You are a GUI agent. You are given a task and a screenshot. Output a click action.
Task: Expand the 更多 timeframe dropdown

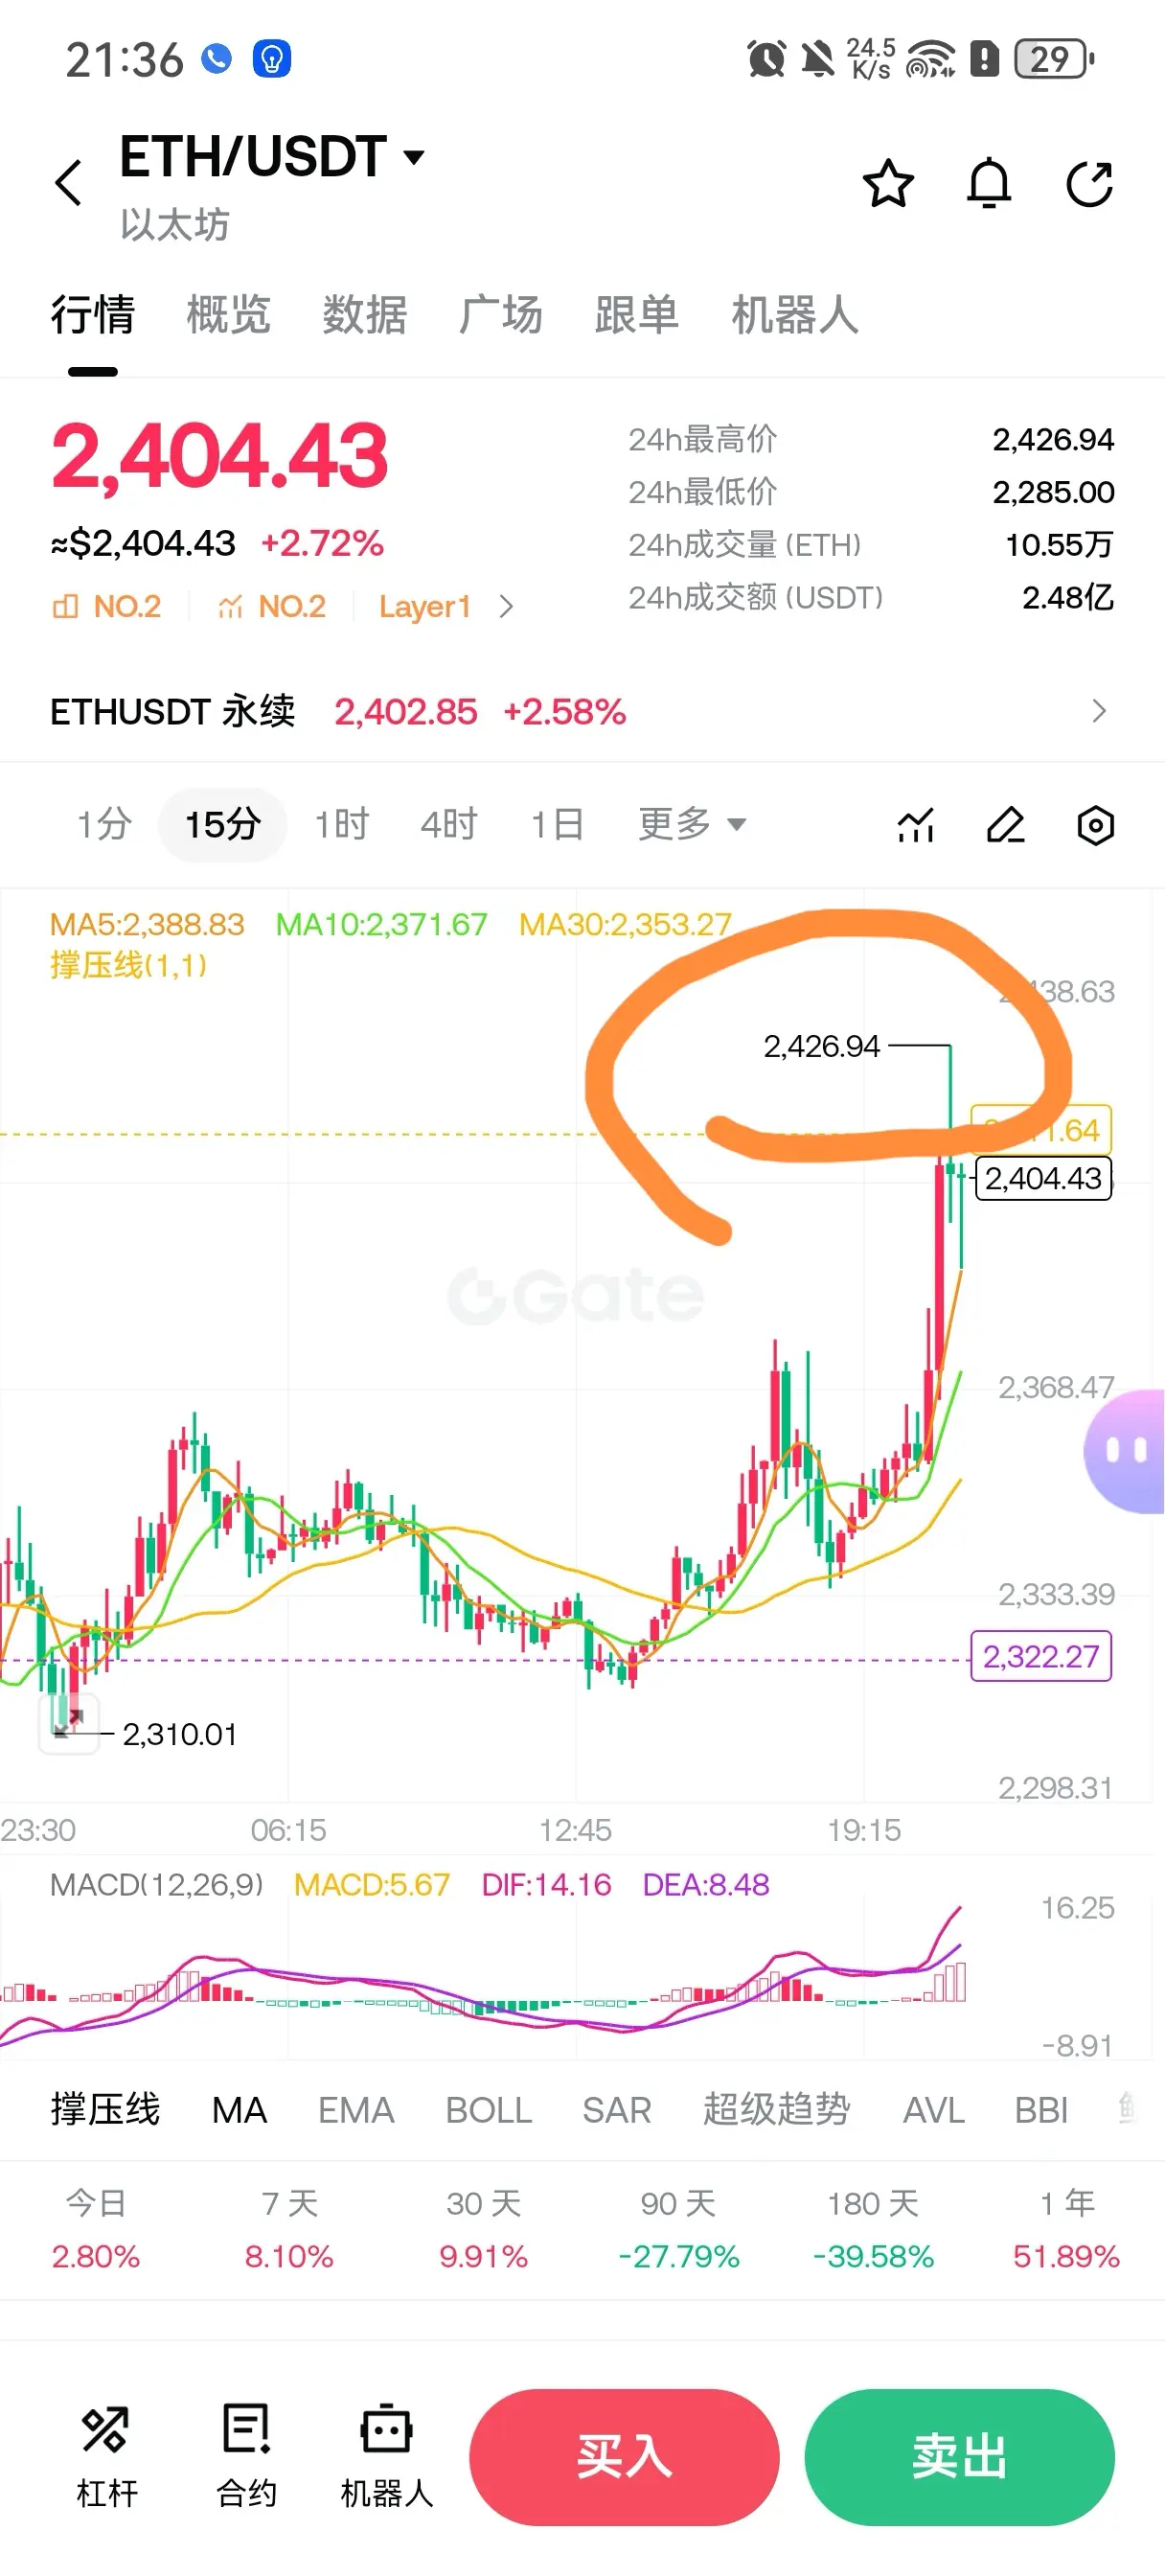pyautogui.click(x=692, y=825)
